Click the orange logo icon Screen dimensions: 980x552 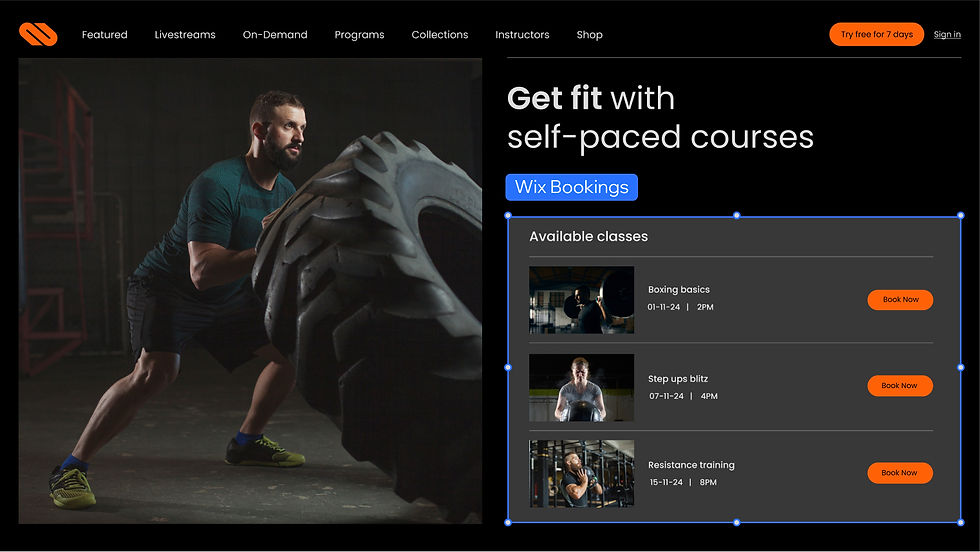(x=38, y=34)
